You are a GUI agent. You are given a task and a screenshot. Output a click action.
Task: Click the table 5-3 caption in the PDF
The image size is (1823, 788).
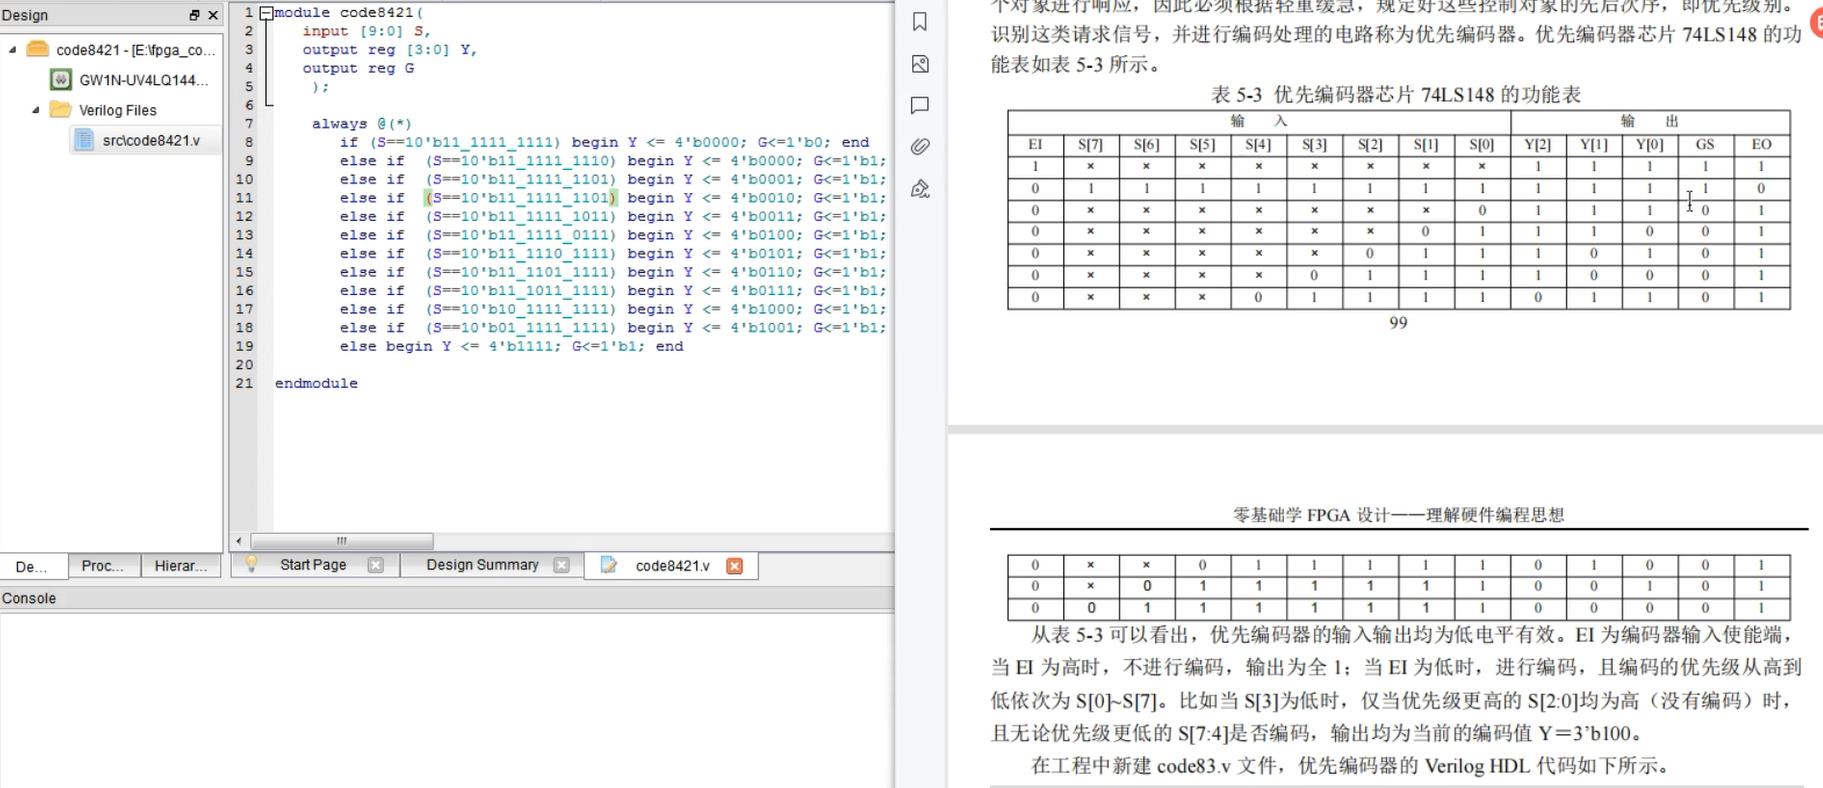tap(1396, 95)
